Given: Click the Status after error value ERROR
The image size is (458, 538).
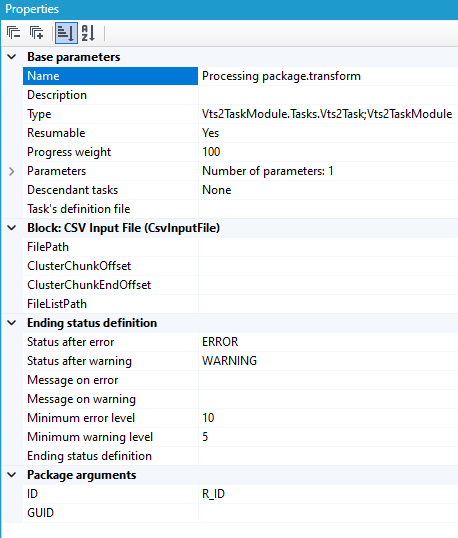Looking at the screenshot, I should pos(220,342).
